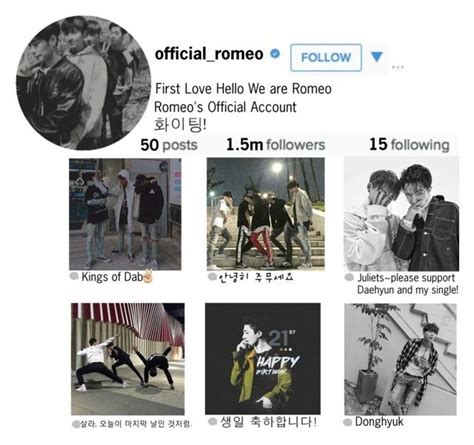
Task: Click comment bubble under stairs group photo
Action: [212, 277]
